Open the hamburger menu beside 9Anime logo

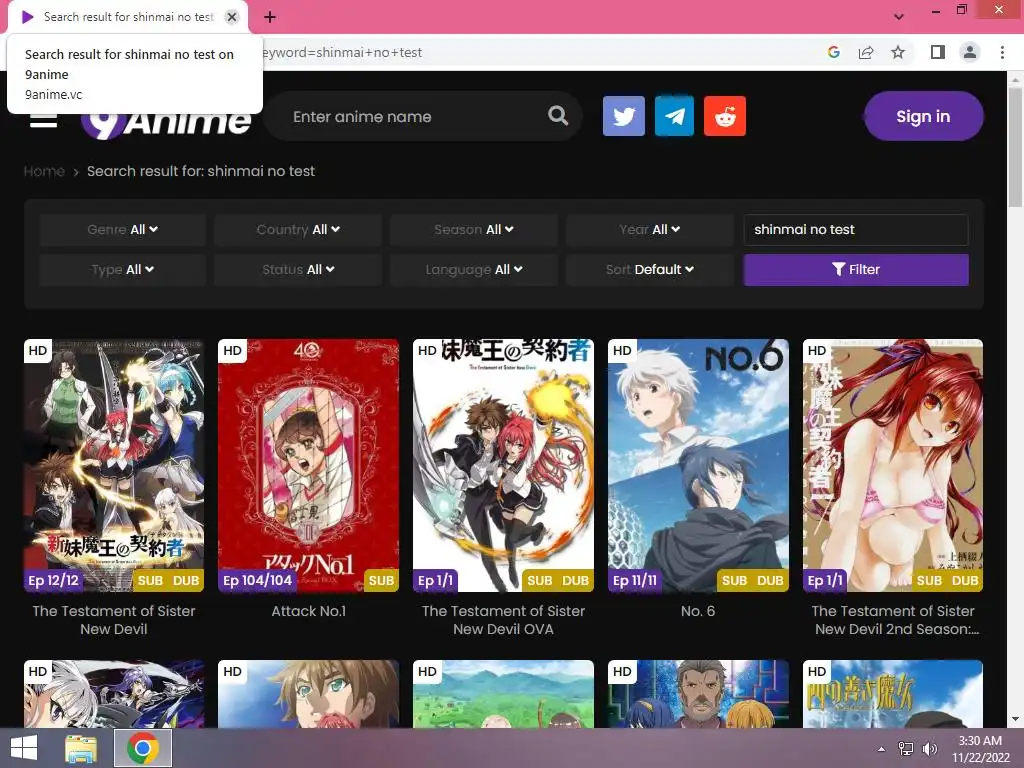(x=43, y=121)
